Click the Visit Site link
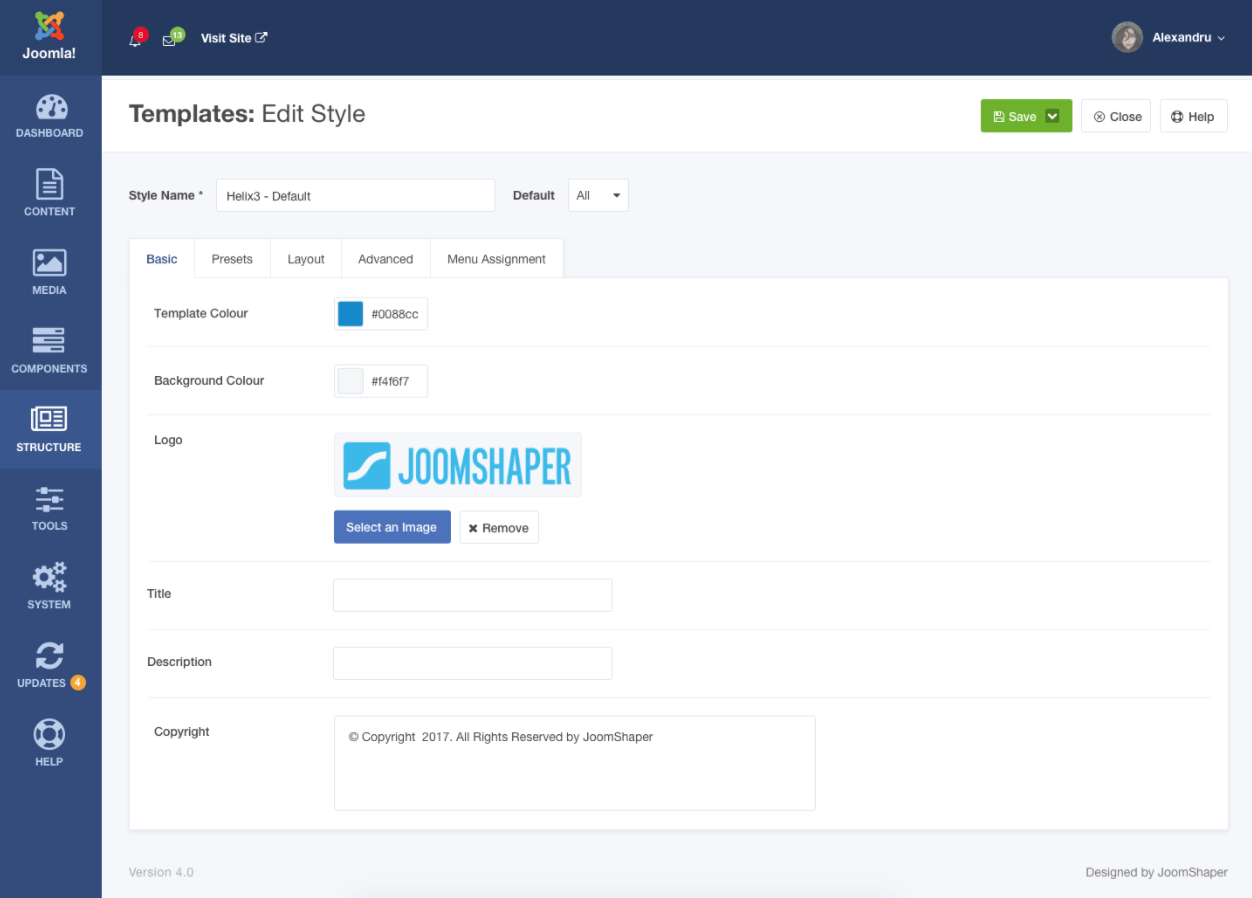This screenshot has width=1252, height=898. click(x=234, y=38)
